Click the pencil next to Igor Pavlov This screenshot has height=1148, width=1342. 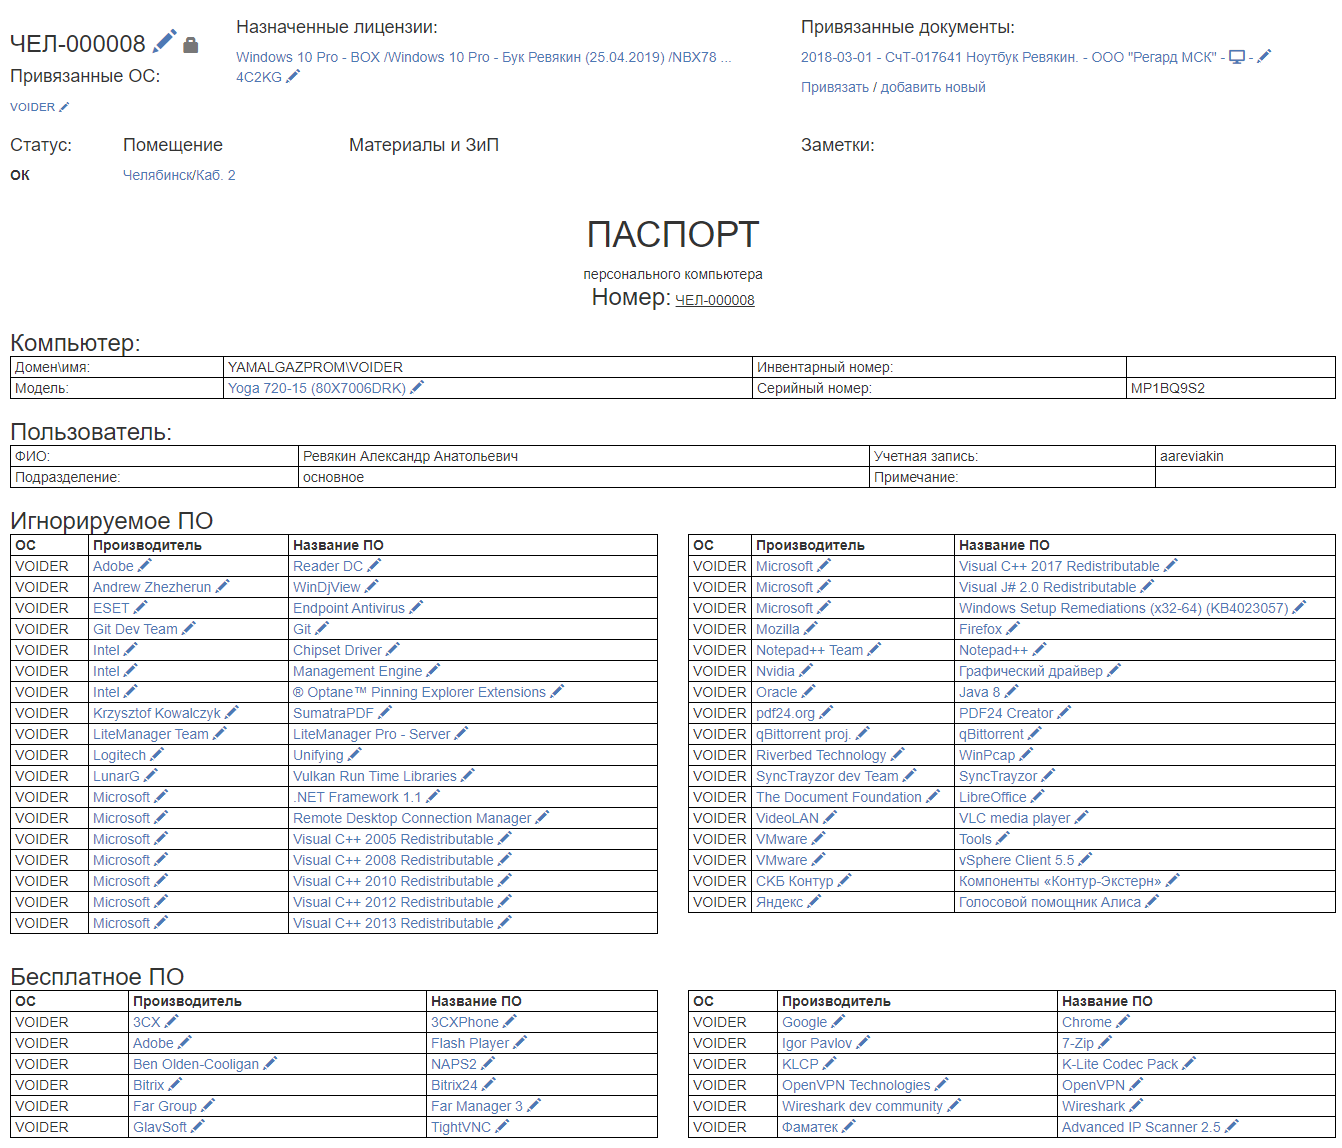[863, 1043]
